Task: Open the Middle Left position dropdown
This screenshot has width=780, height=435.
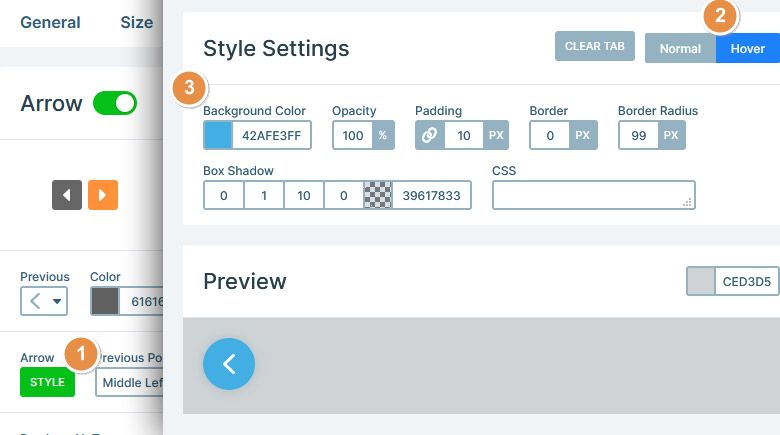Action: click(x=129, y=382)
